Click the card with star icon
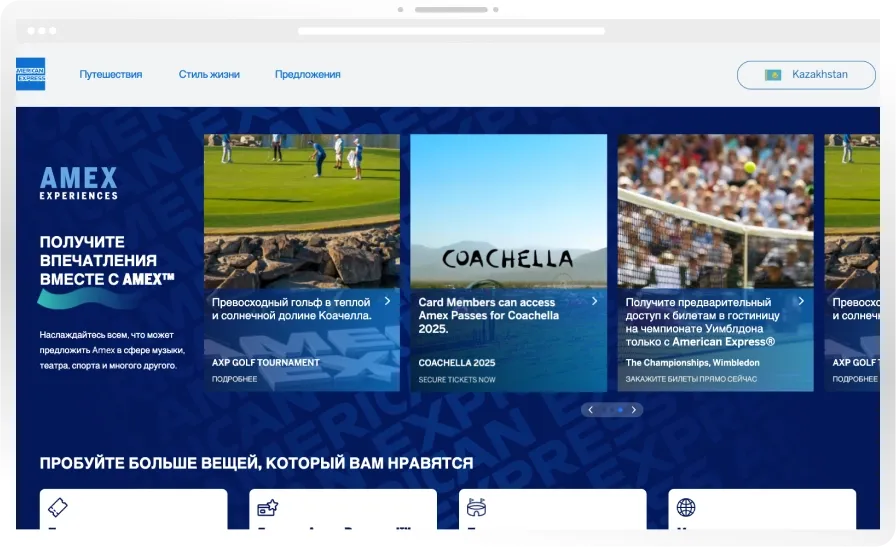Viewport: 896px width, 547px height. (x=343, y=509)
